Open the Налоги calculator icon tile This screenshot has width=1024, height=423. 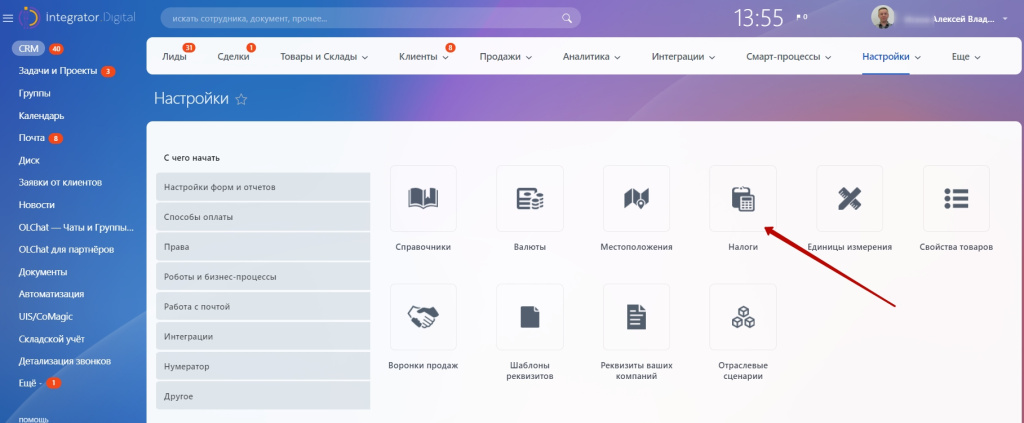tap(742, 199)
